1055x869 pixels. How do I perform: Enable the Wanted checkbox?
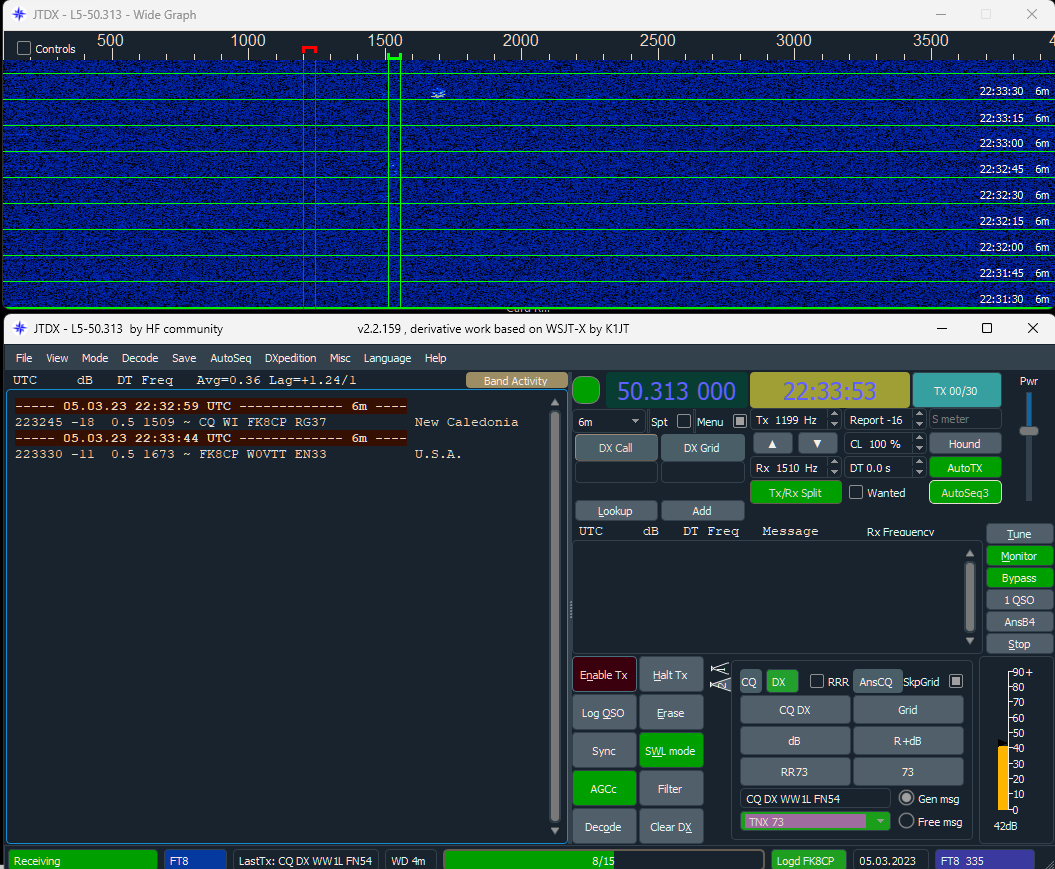(x=856, y=492)
